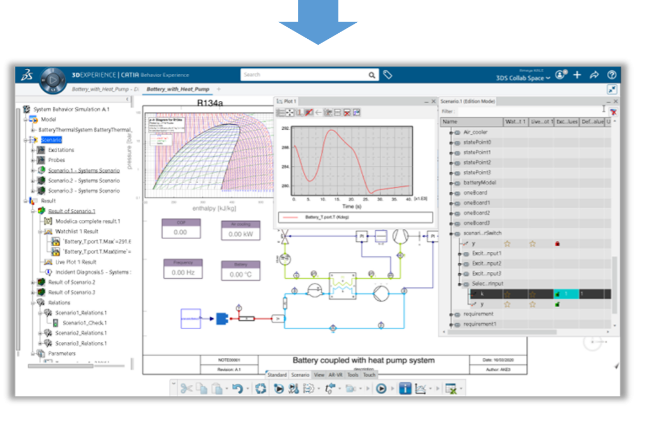Open the tag icon next to search
The image size is (654, 425).
tap(387, 75)
